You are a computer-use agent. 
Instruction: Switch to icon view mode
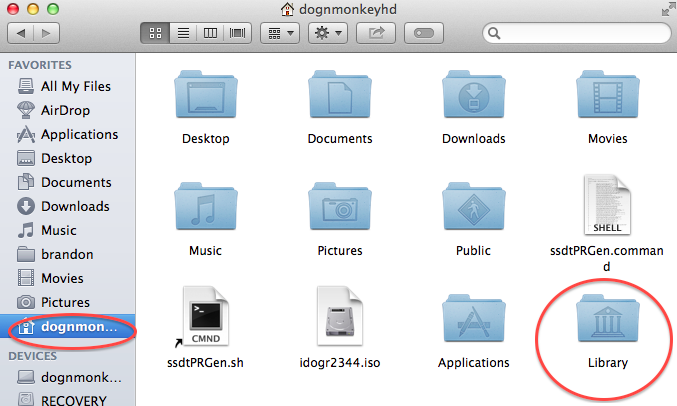(157, 33)
